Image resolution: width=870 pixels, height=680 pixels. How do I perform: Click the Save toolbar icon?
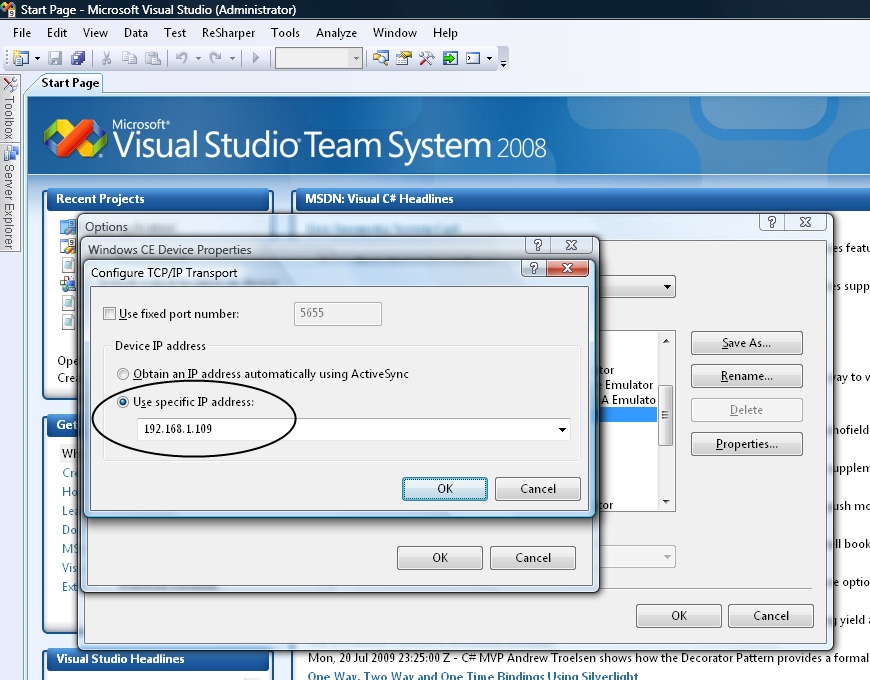coord(55,58)
